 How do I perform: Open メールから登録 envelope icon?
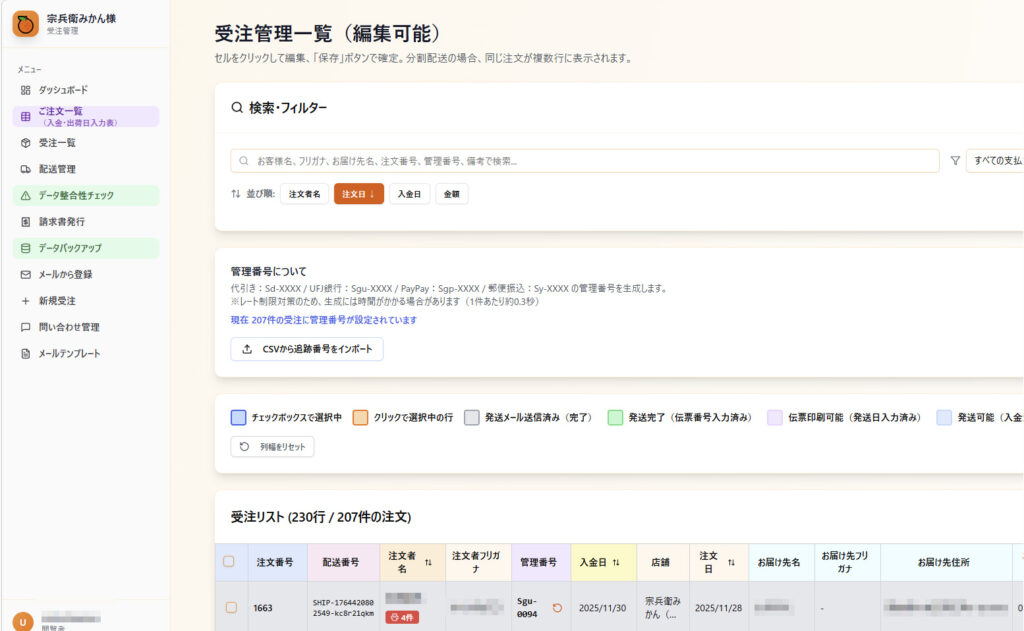click(x=25, y=274)
